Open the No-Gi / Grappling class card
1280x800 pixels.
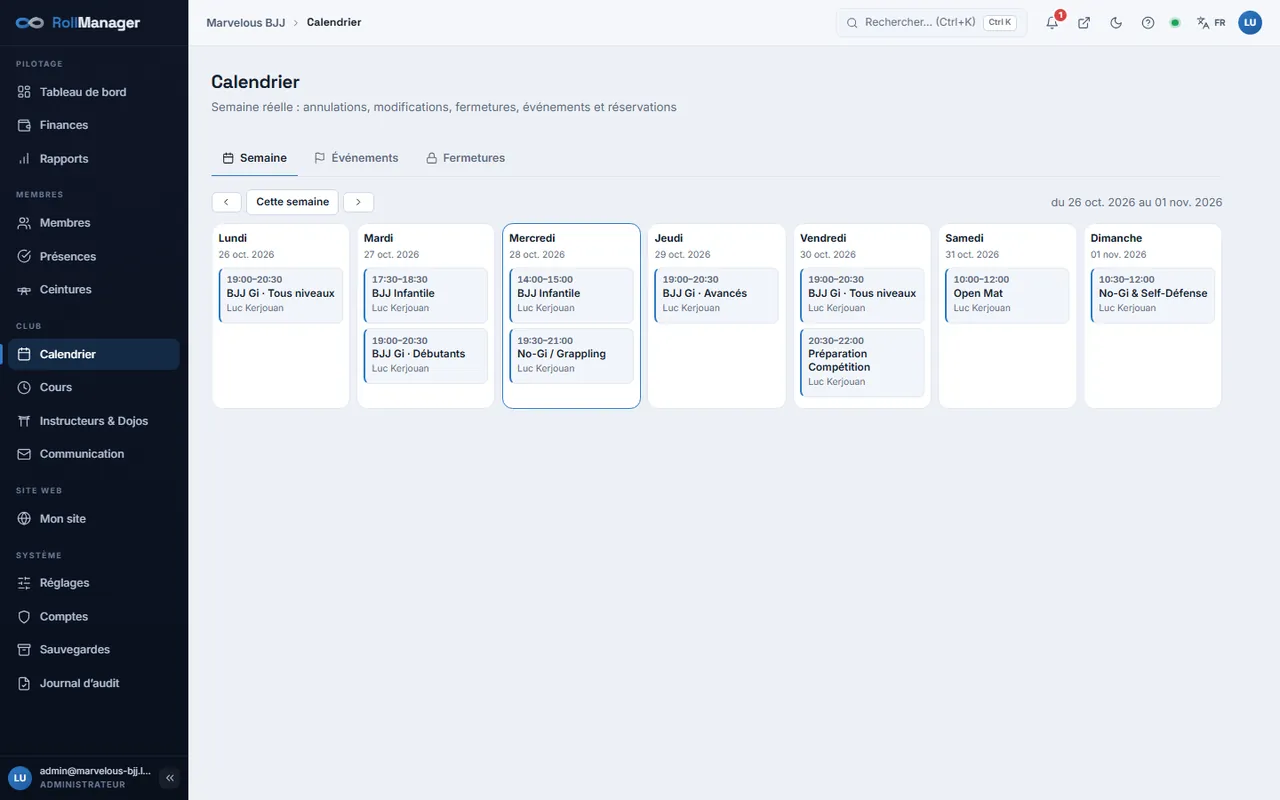(x=571, y=356)
